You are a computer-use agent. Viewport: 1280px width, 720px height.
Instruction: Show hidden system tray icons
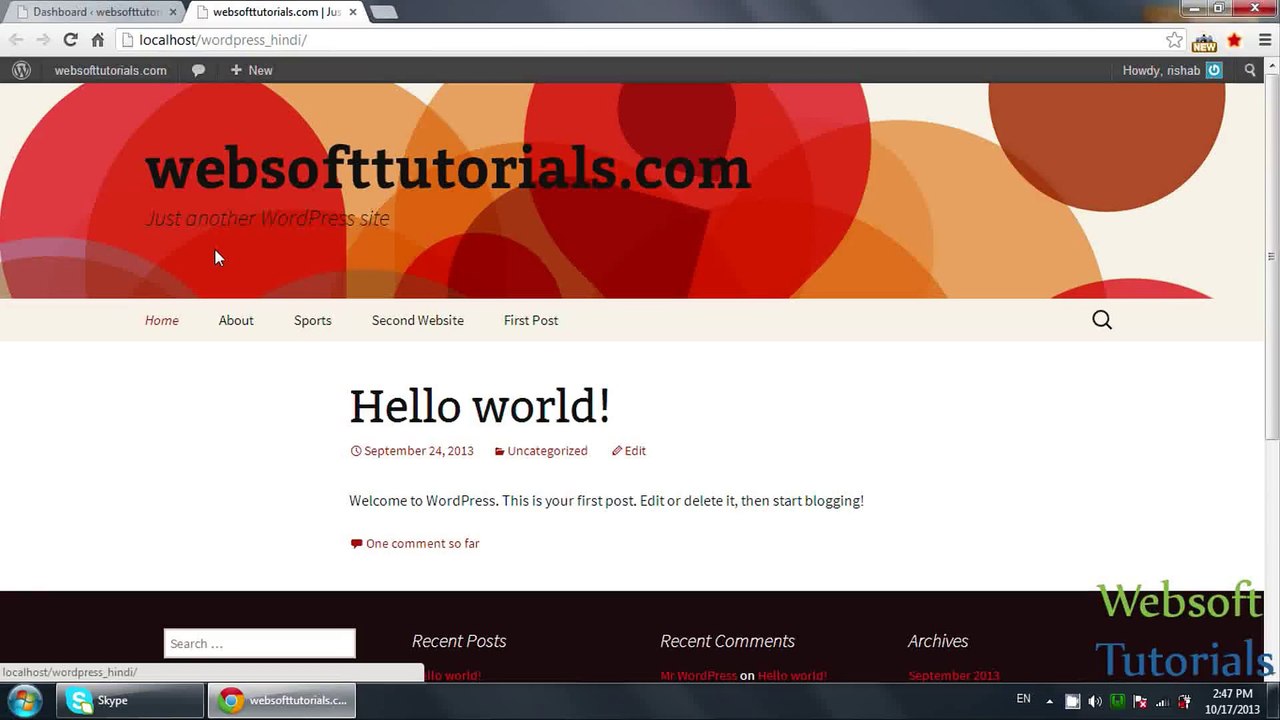point(1049,701)
